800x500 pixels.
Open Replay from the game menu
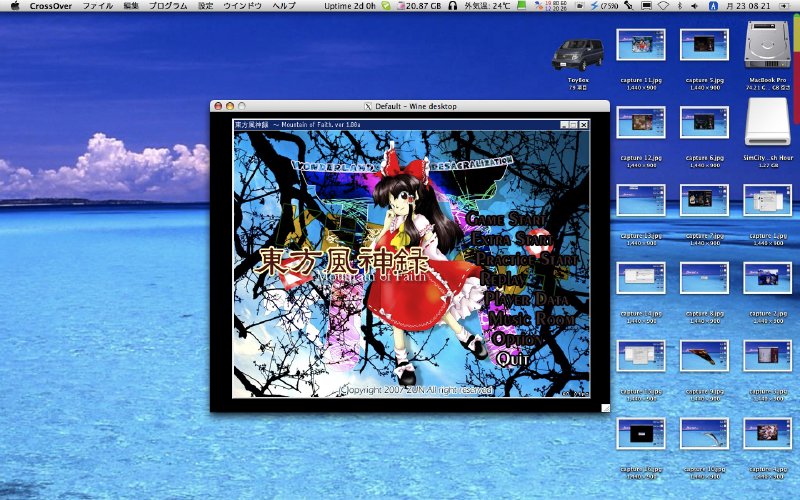pyautogui.click(x=503, y=279)
